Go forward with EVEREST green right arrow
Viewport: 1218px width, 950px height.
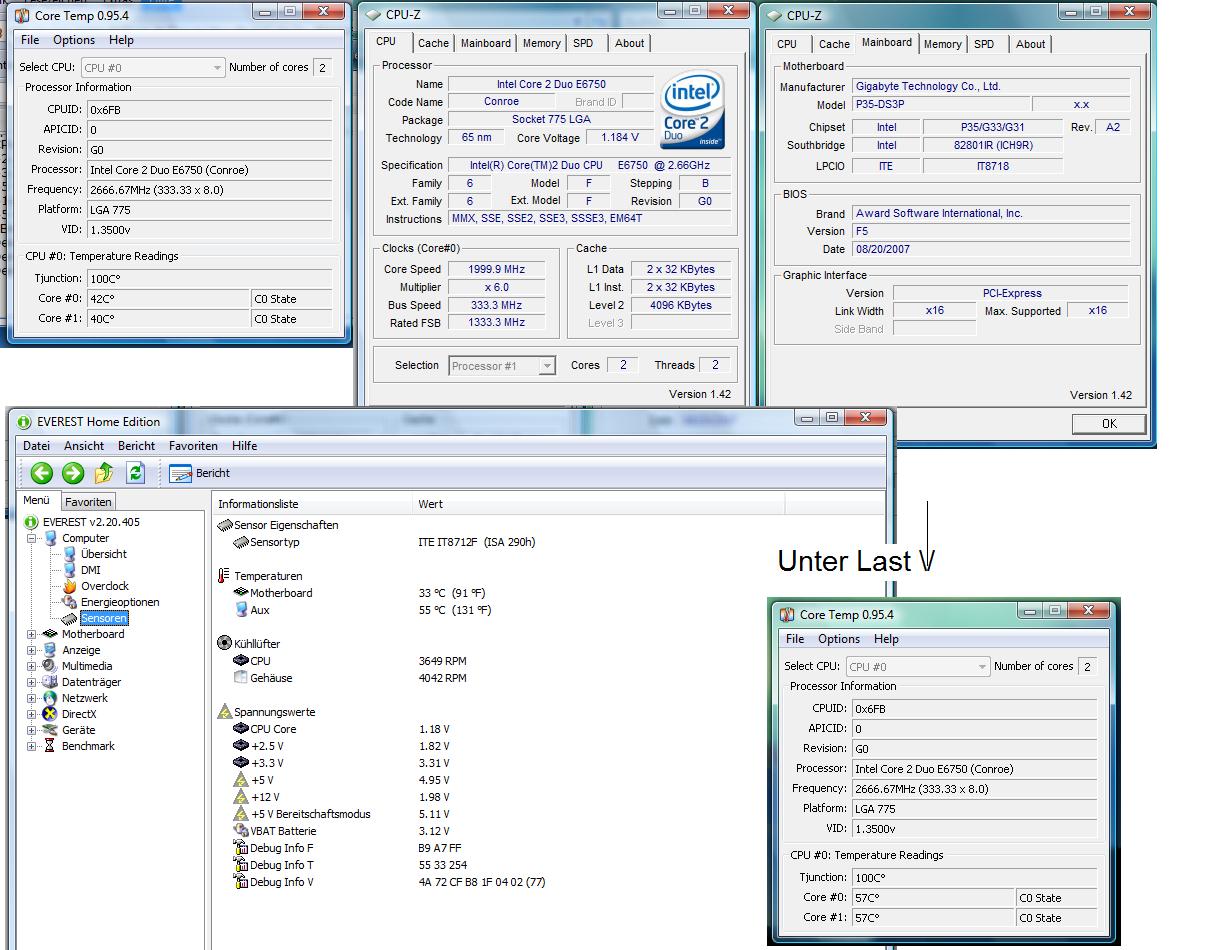[72, 473]
